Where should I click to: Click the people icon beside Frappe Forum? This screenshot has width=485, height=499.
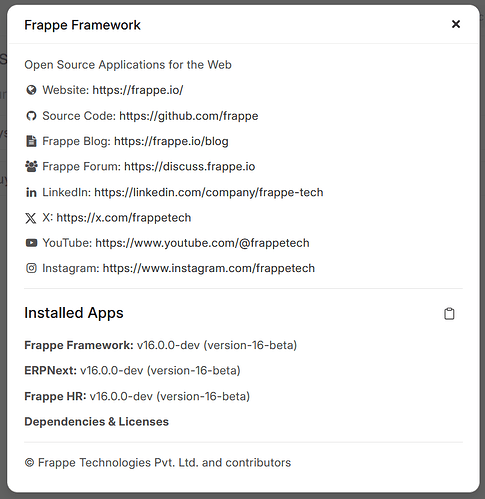(31, 166)
